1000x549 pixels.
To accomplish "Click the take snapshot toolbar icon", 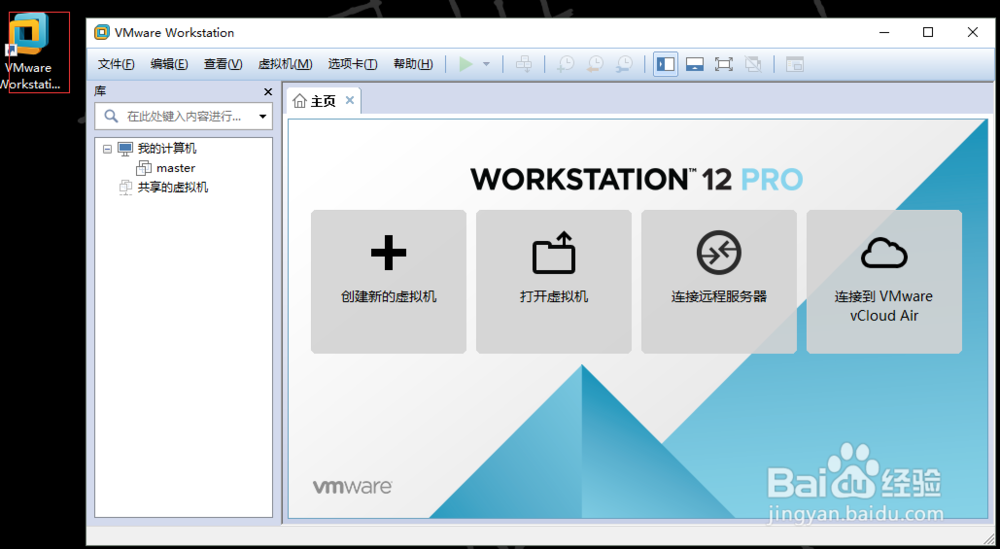I will pyautogui.click(x=565, y=64).
